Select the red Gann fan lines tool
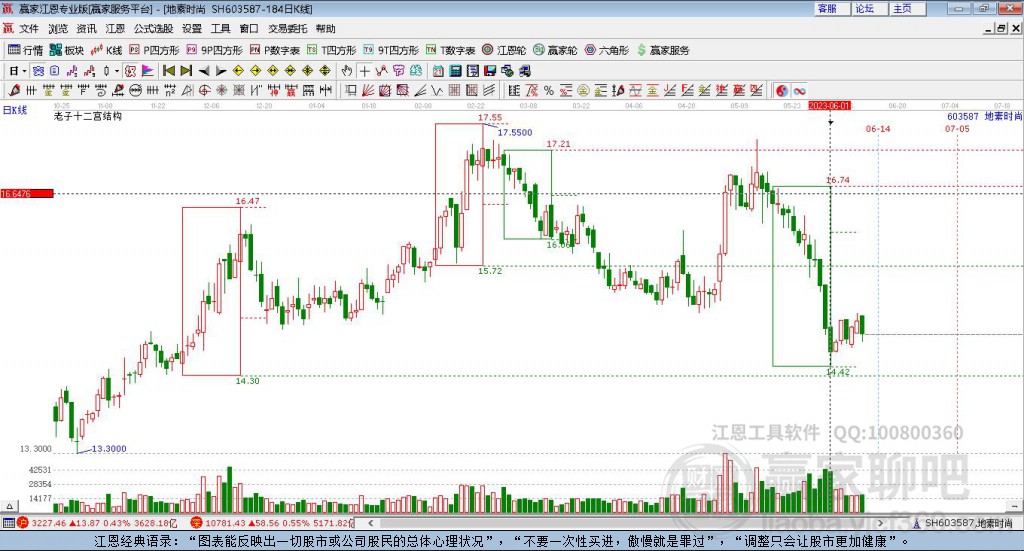 tap(368, 90)
